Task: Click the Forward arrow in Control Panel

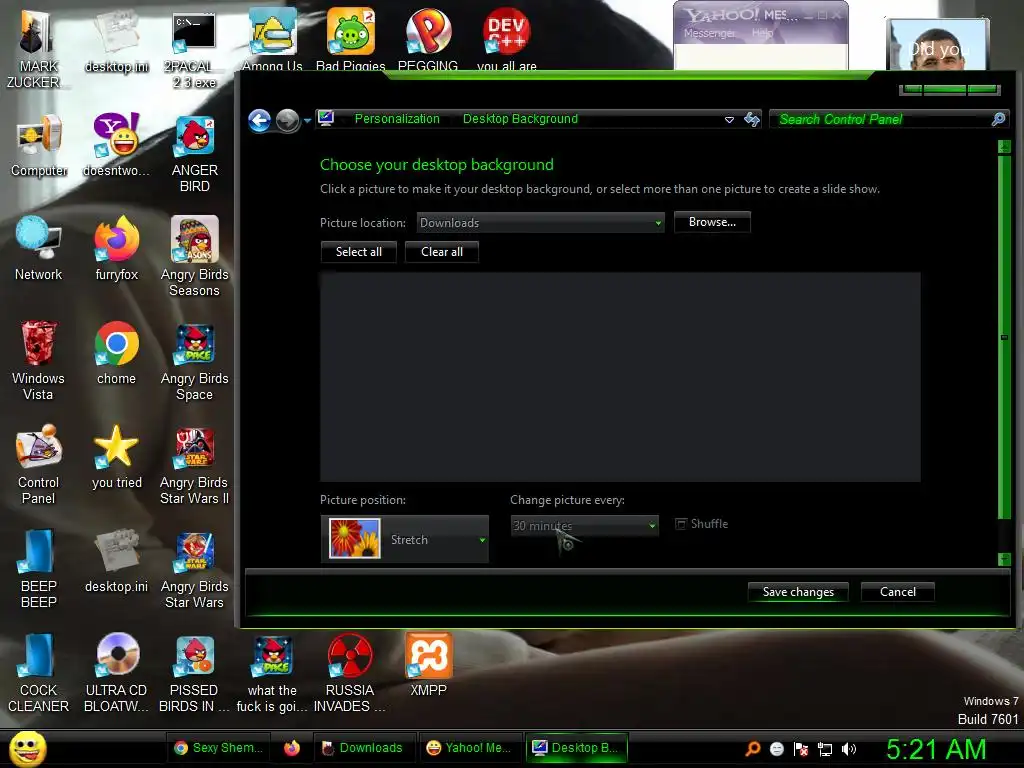Action: point(287,120)
